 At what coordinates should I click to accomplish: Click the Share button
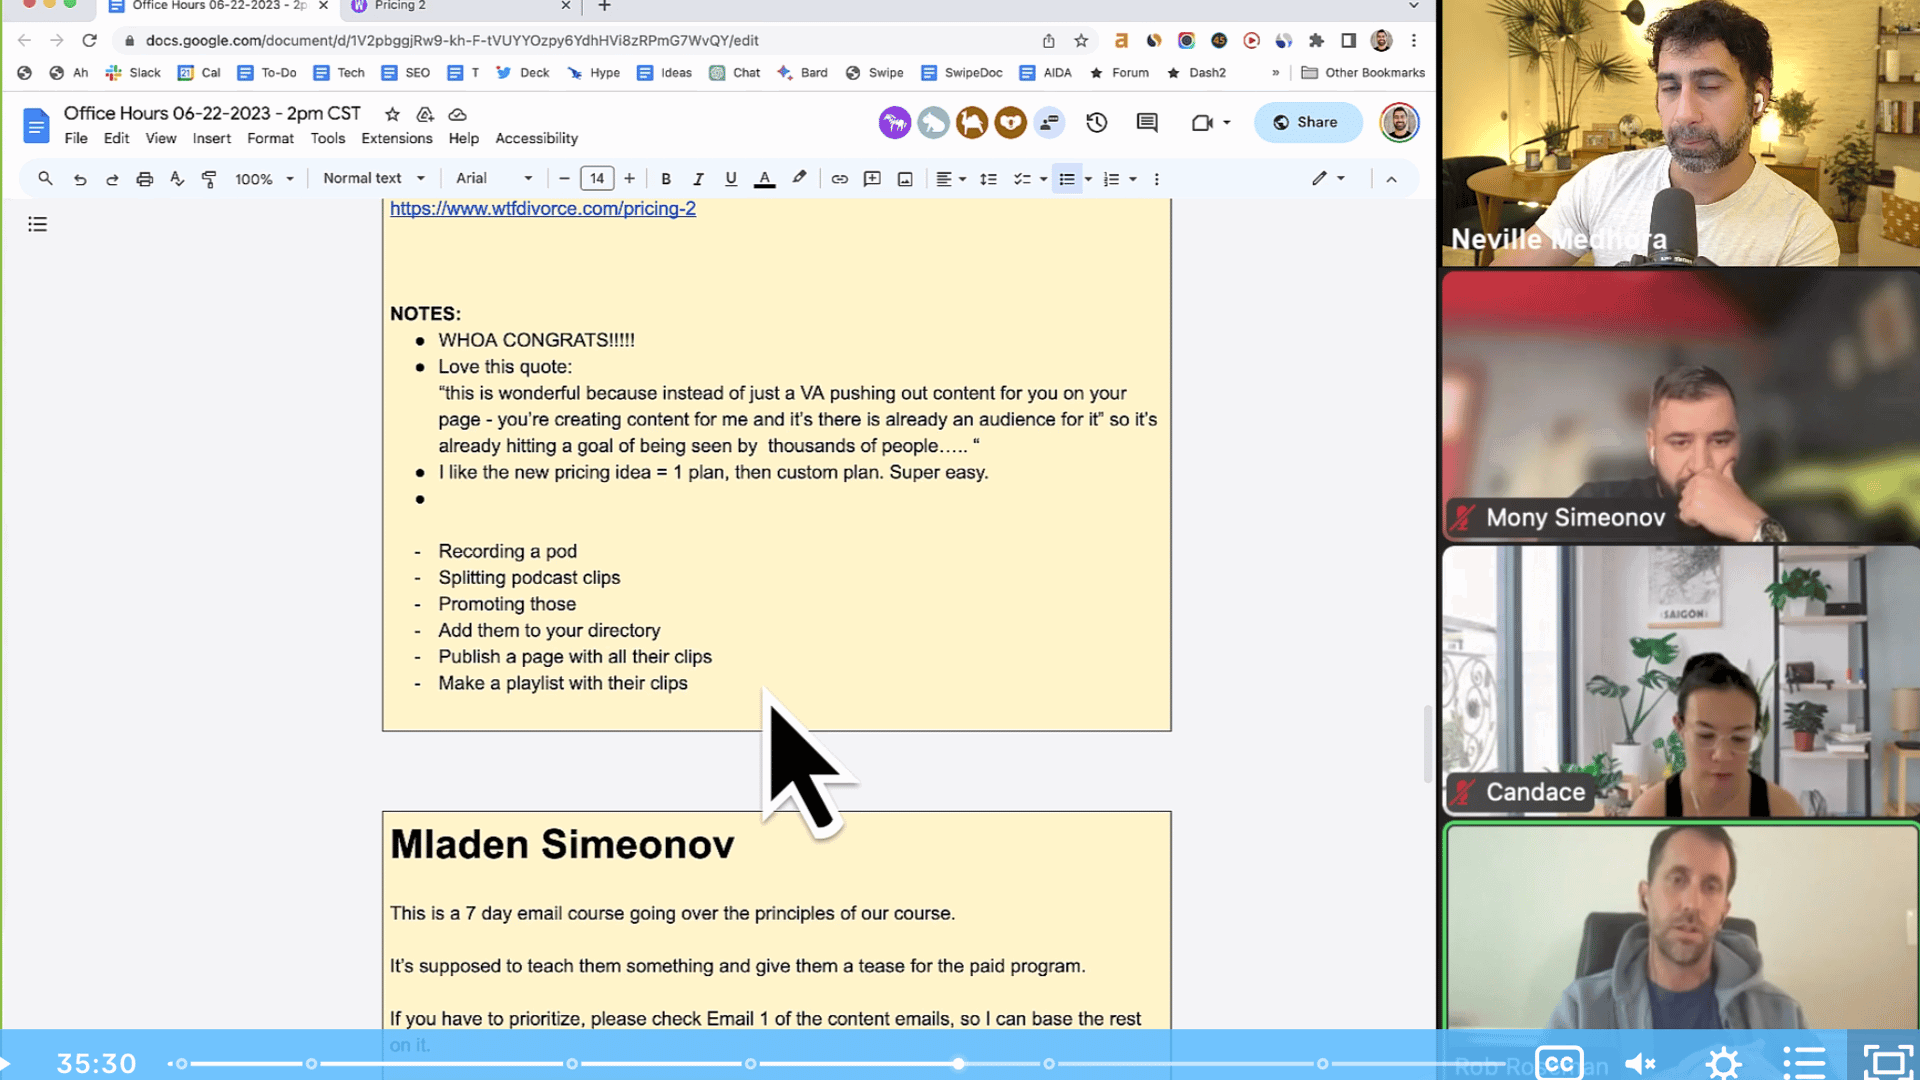point(1307,122)
